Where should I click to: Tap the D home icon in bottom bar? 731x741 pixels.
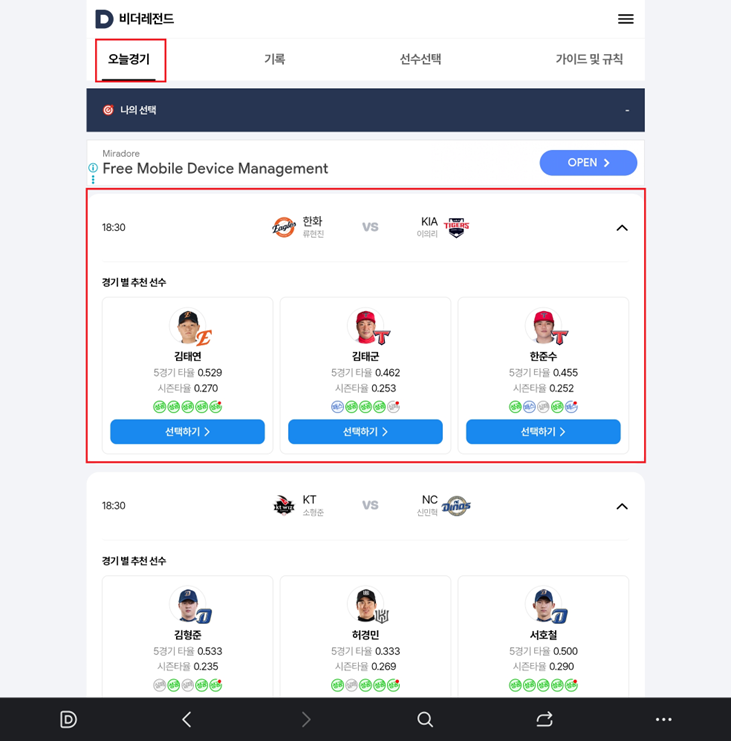tap(68, 719)
